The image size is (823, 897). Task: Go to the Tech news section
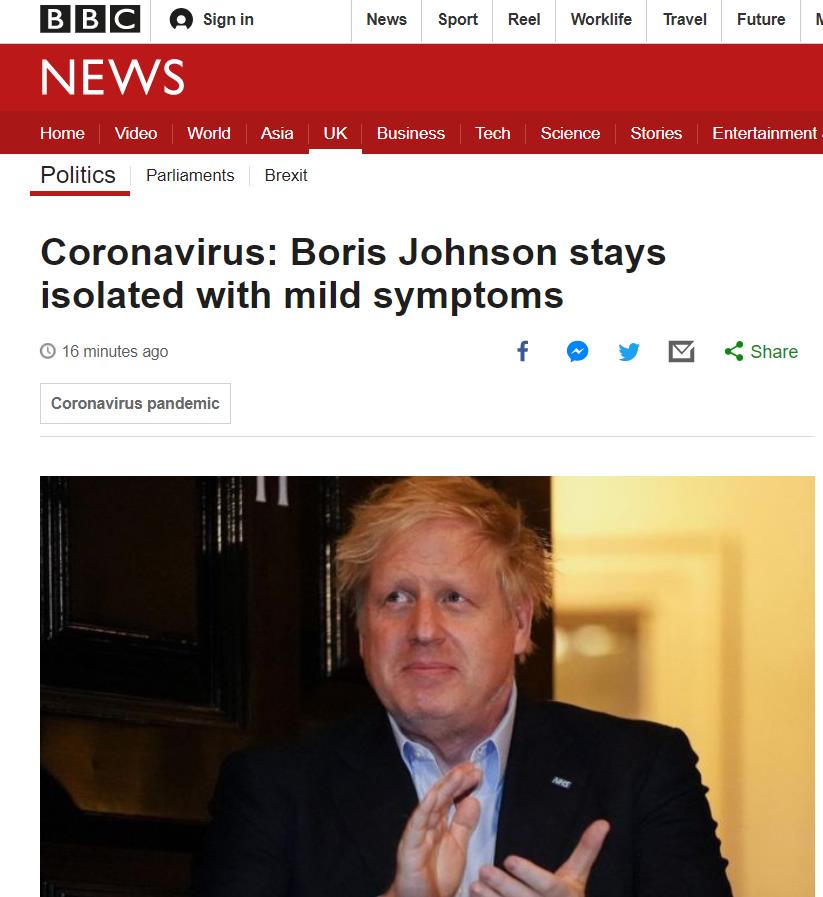point(492,133)
